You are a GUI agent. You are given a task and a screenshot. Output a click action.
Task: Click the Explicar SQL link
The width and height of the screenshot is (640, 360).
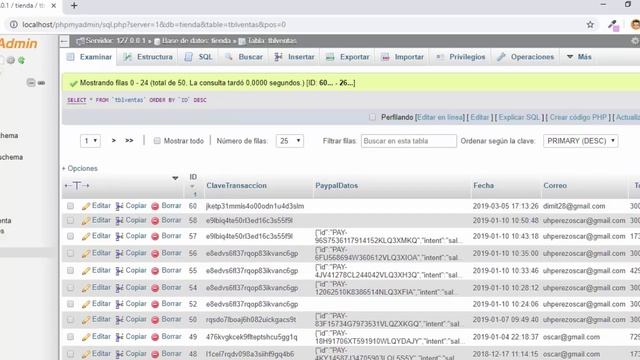pyautogui.click(x=519, y=118)
